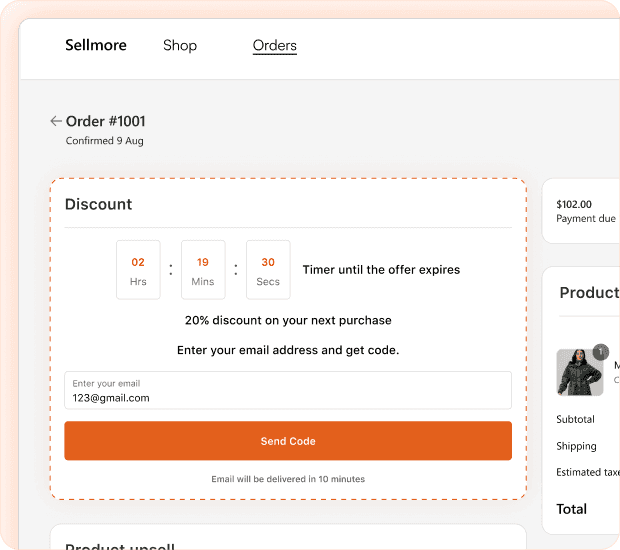Click the $102.00 Payment due card

581,211
